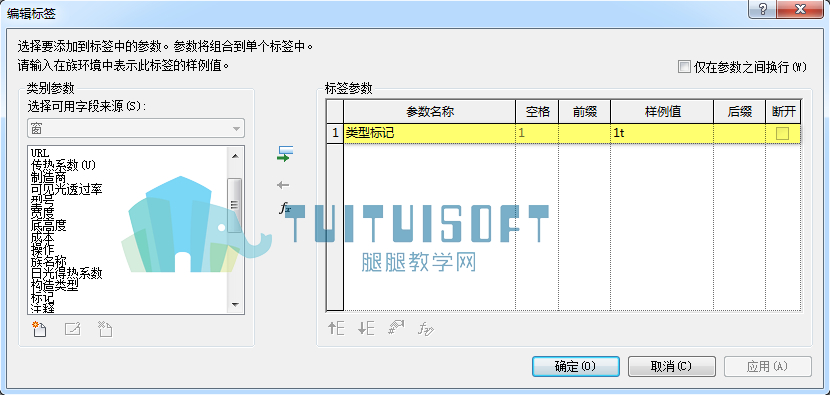The width and height of the screenshot is (830, 395).
Task: Click the edit units format icon
Action: [x=396, y=328]
